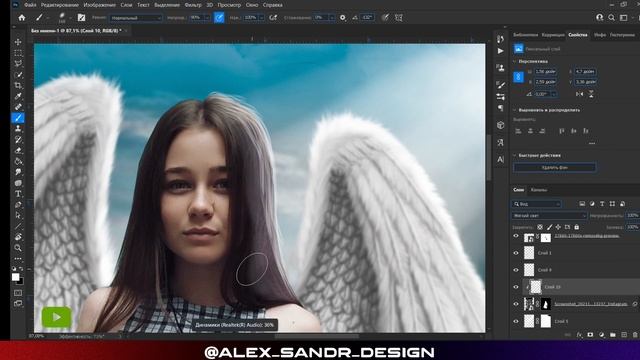Select the Hand tool
Screen dimensions: 640x360
point(18,237)
